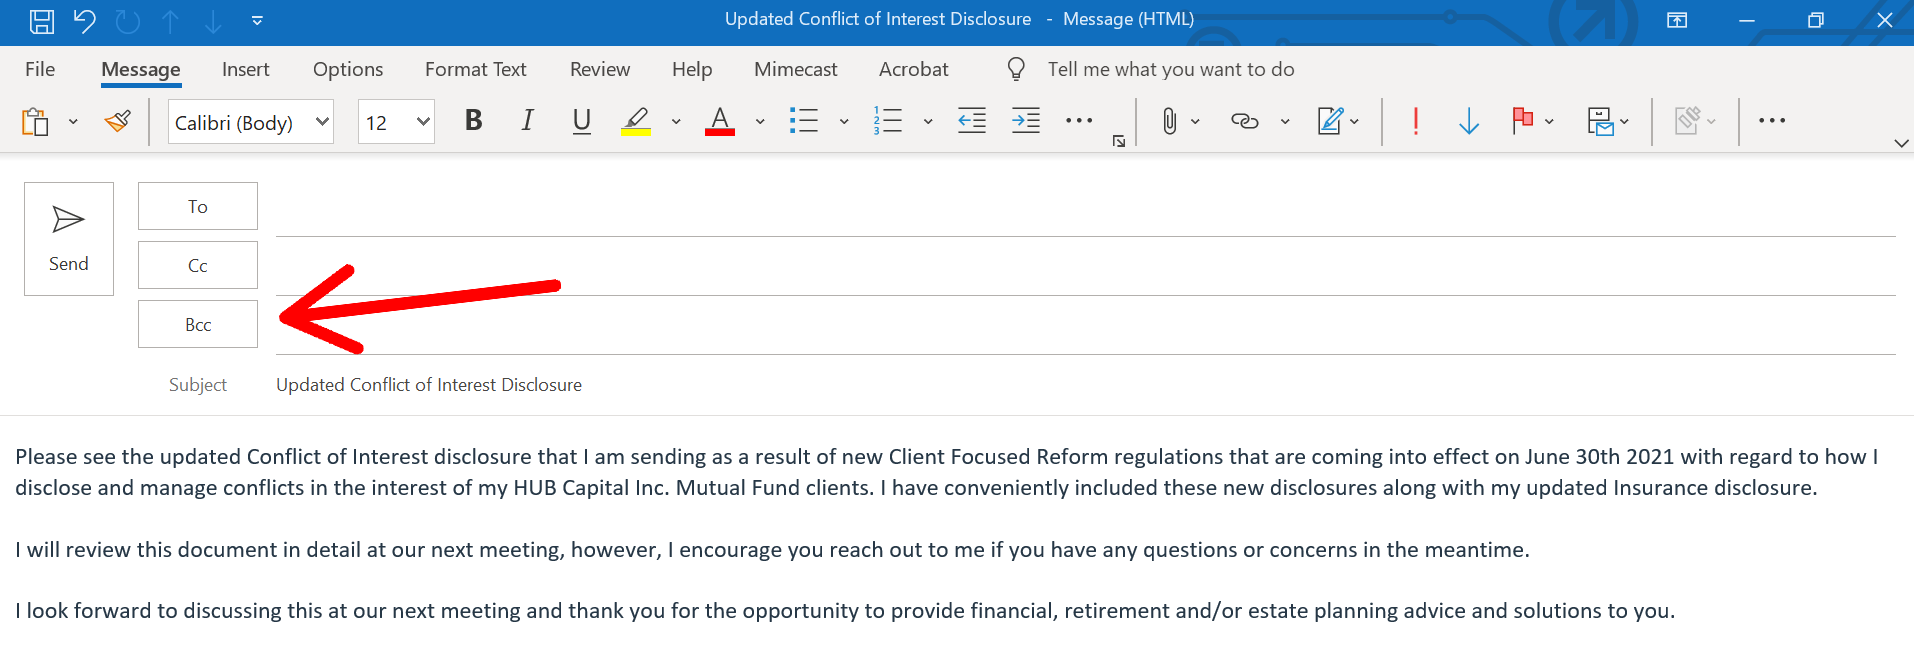Click the Save floppy disk icon
Image resolution: width=1914 pixels, height=671 pixels.
tap(41, 20)
